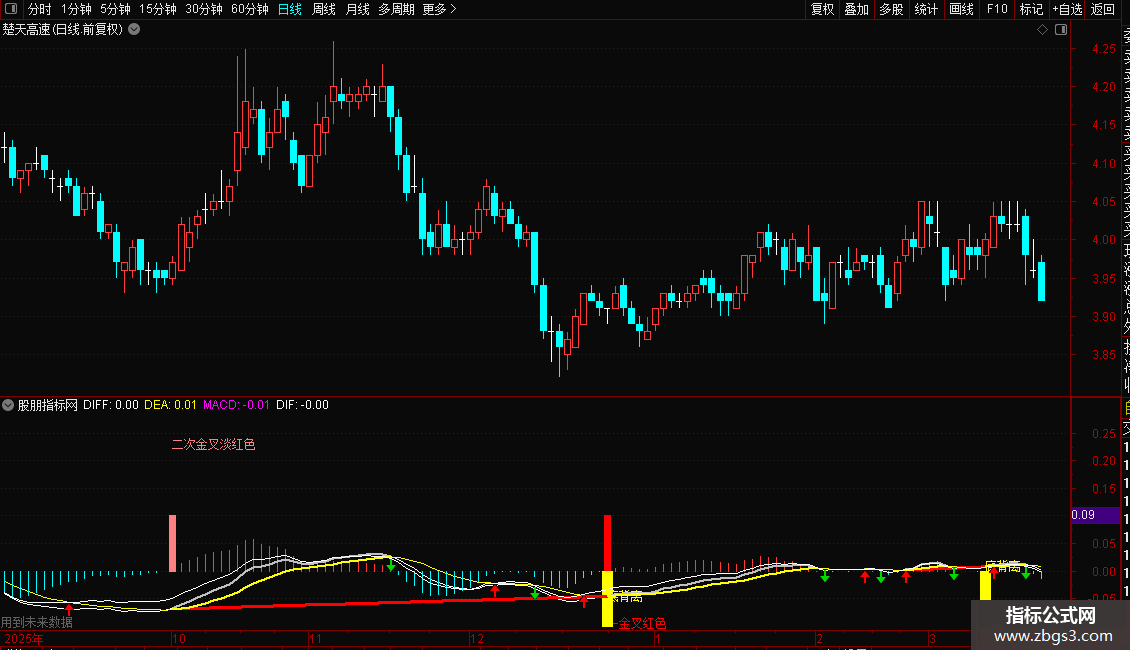
Task: Toggle the left side panel icon in the top bar
Action: point(11,9)
